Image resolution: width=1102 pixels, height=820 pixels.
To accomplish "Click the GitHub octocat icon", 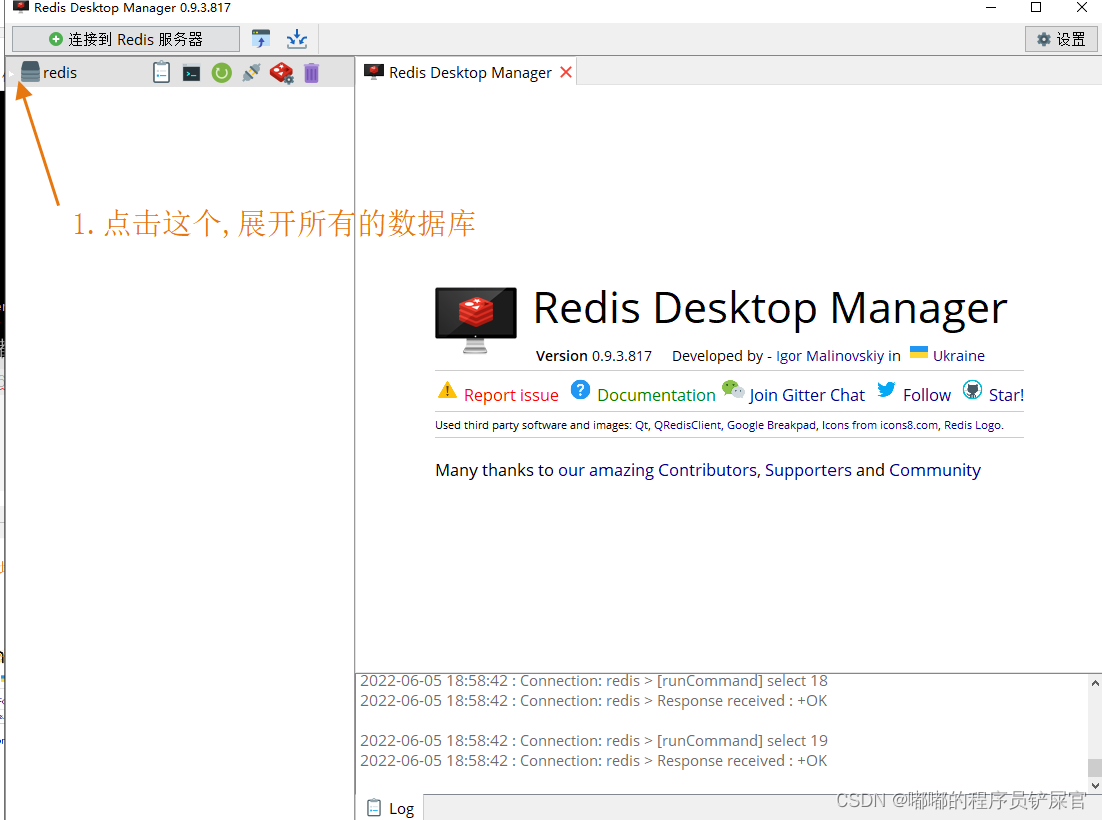I will point(972,389).
